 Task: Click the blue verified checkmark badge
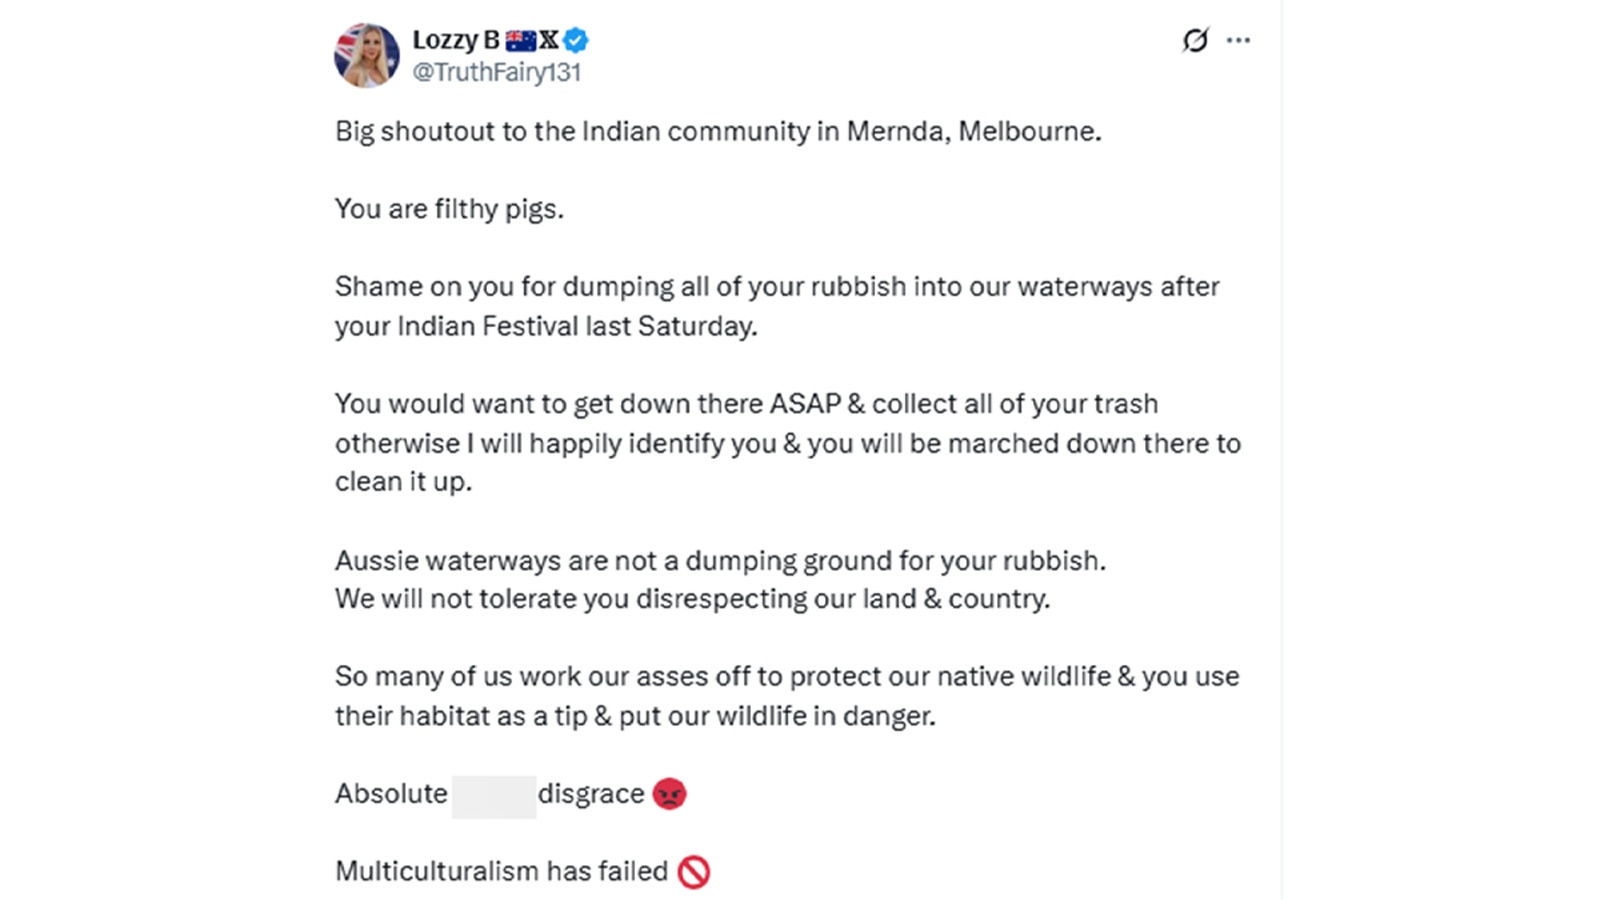[576, 40]
